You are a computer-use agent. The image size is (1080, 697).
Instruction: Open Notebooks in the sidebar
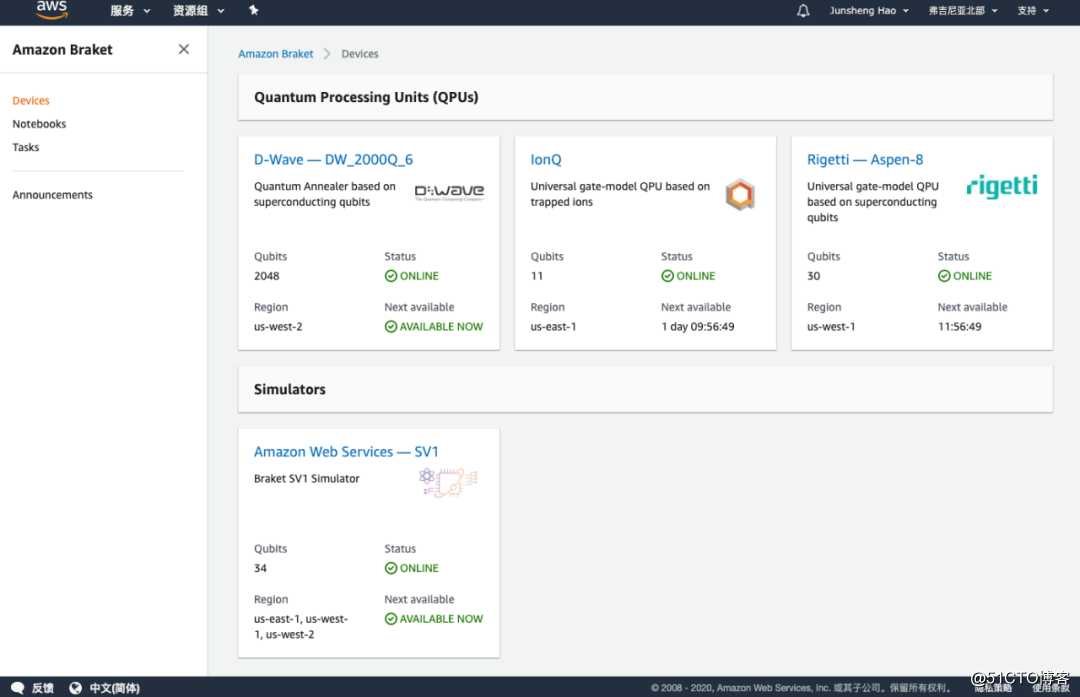pyautogui.click(x=39, y=124)
